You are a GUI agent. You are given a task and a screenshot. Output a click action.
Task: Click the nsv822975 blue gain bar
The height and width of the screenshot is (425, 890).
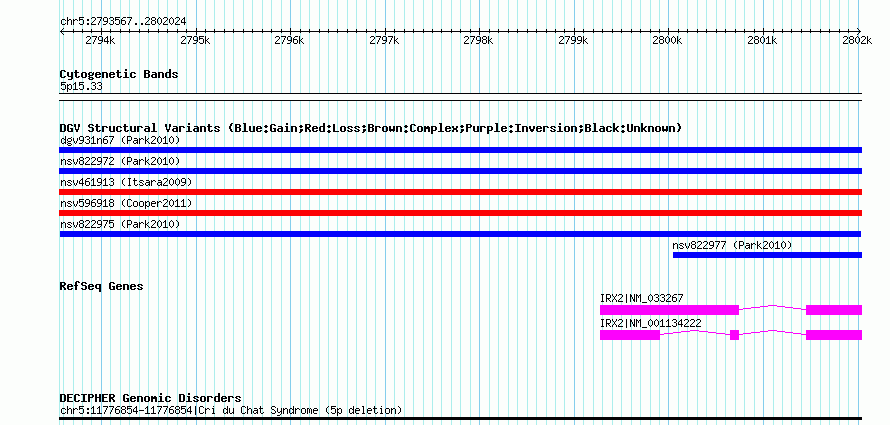(460, 234)
